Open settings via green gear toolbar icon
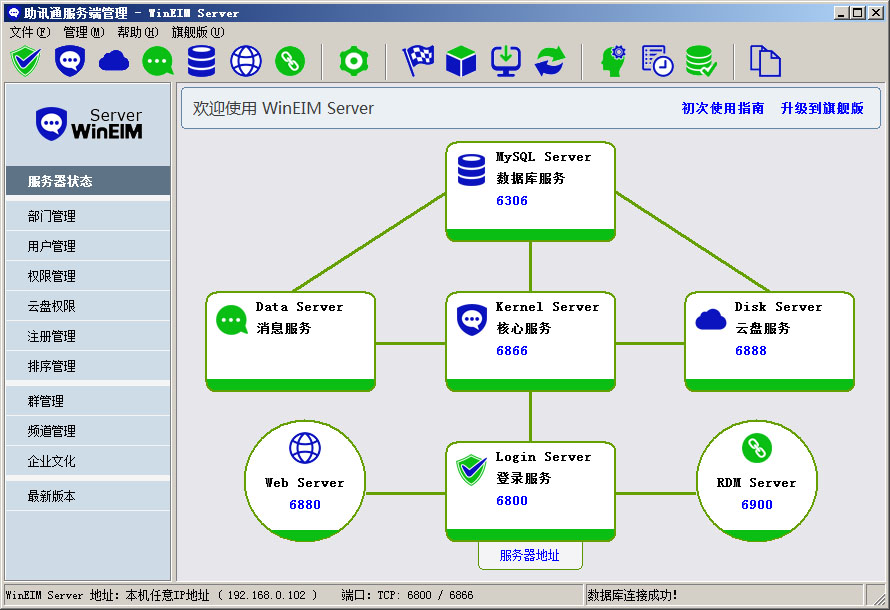890x610 pixels. pos(354,61)
